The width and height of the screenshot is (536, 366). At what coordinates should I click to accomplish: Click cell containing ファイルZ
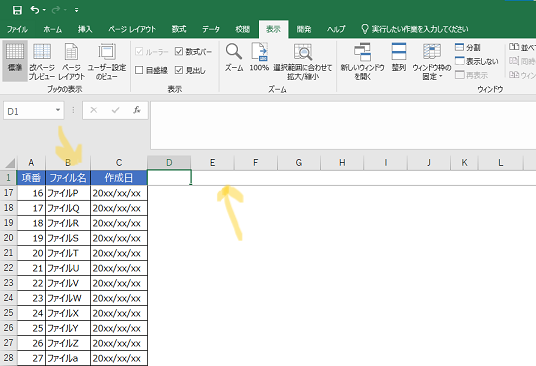[x=68, y=343]
